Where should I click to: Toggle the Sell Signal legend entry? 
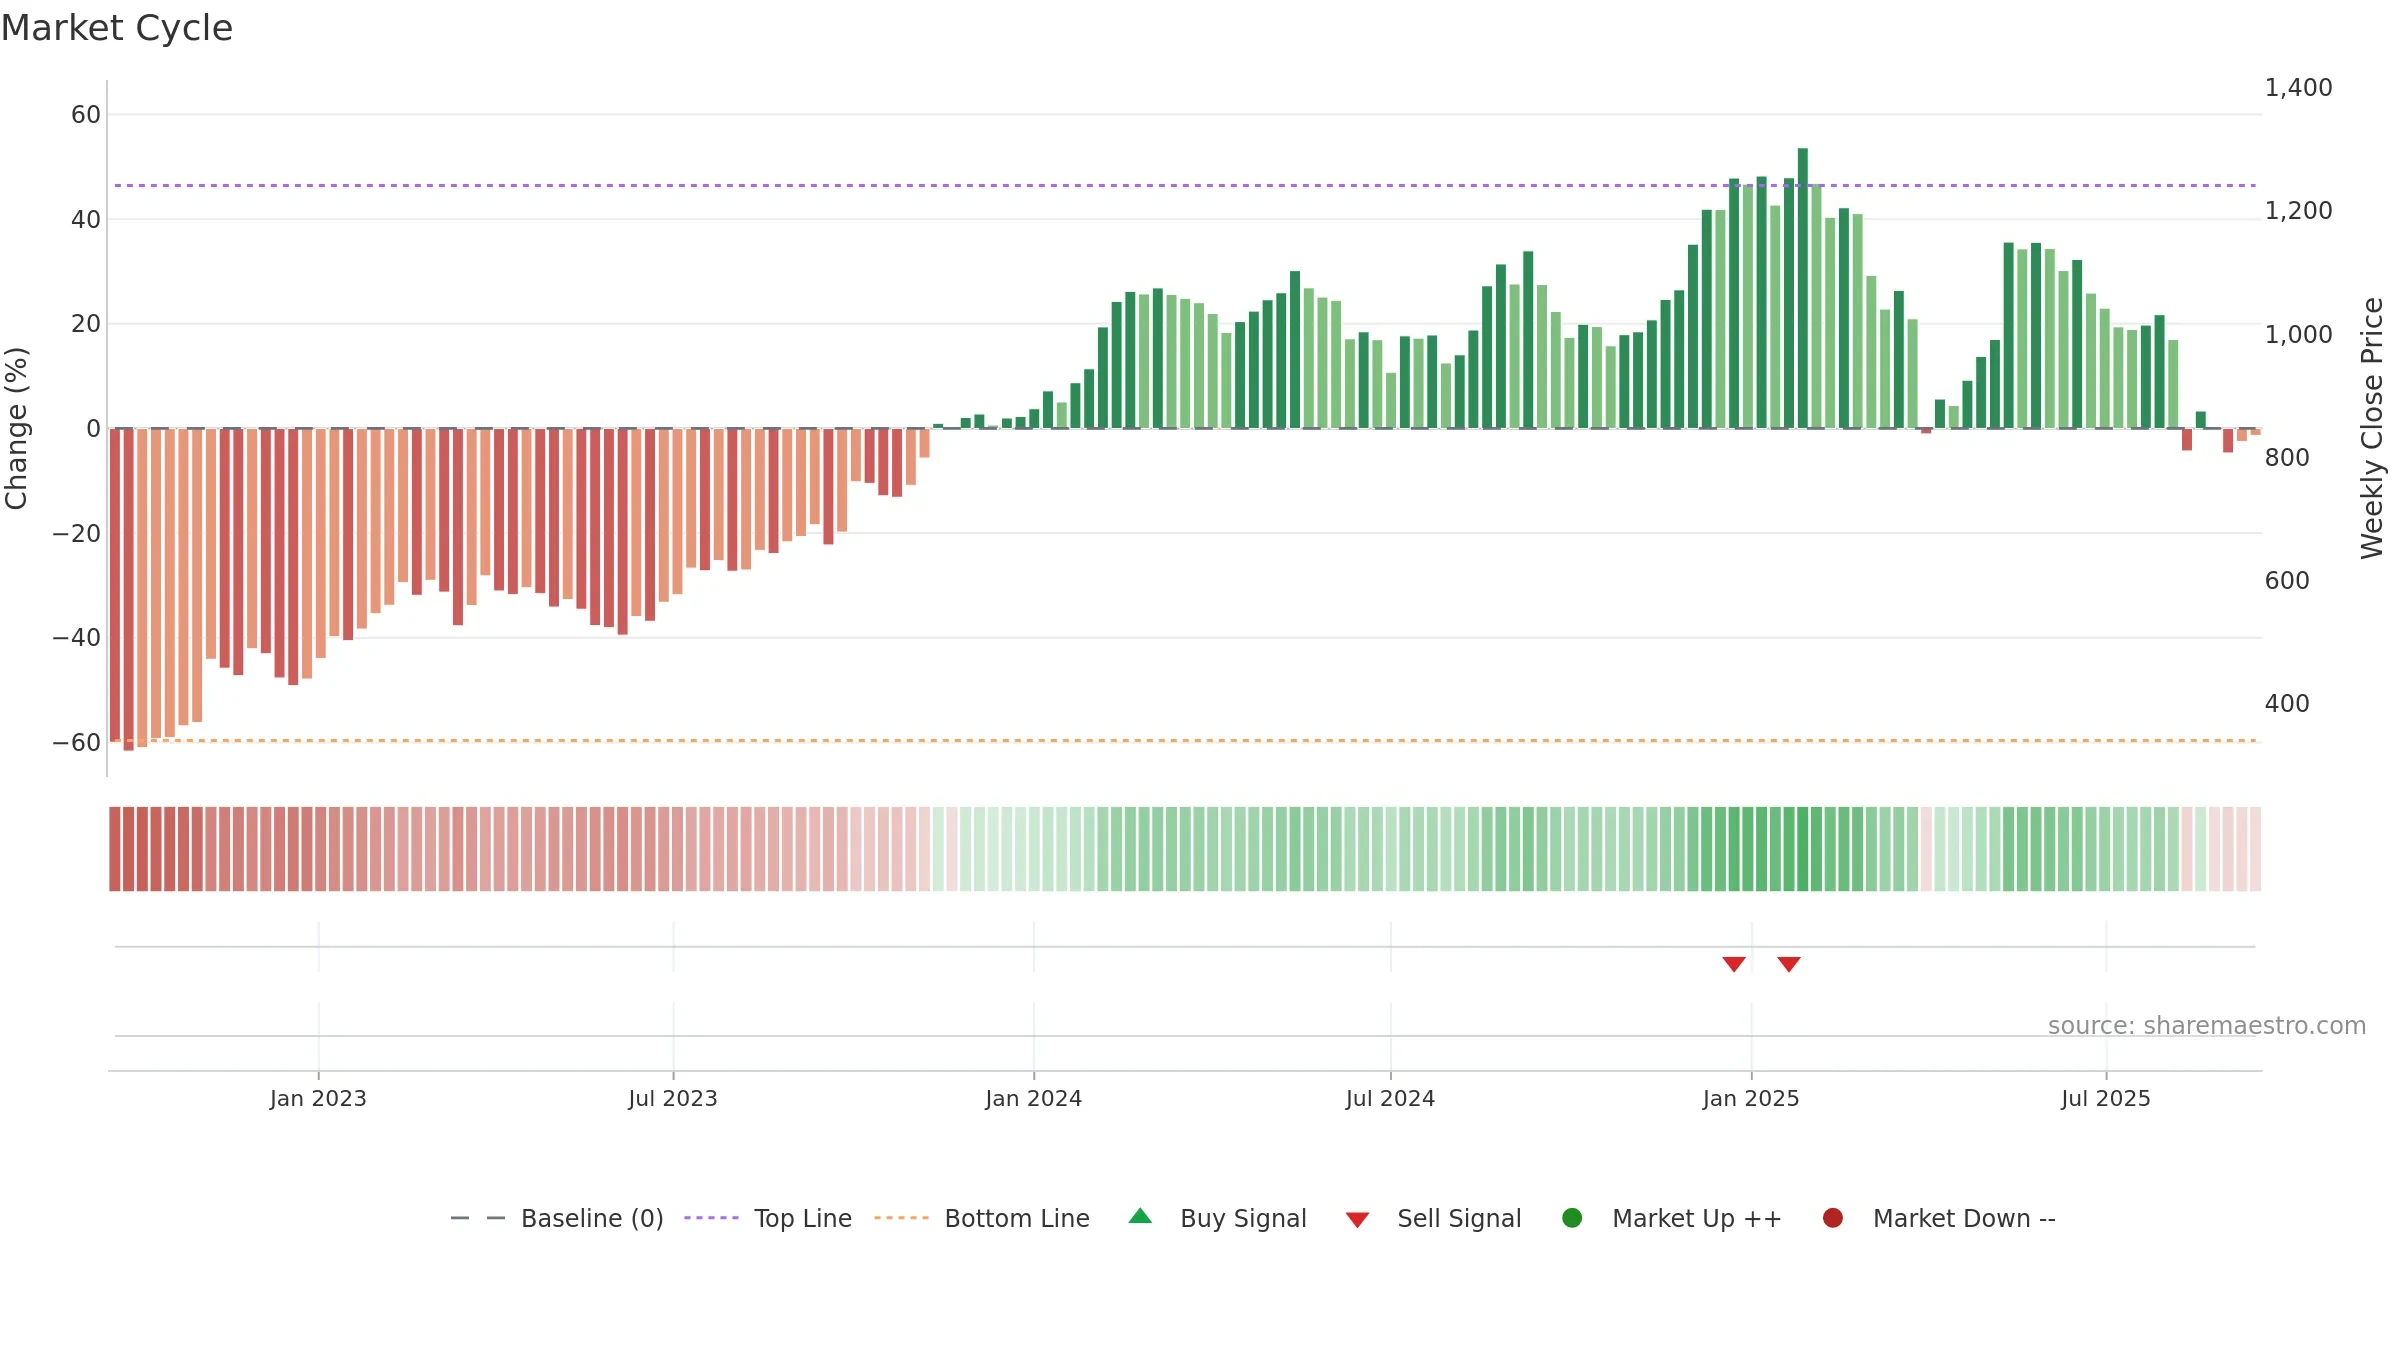(1433, 1218)
